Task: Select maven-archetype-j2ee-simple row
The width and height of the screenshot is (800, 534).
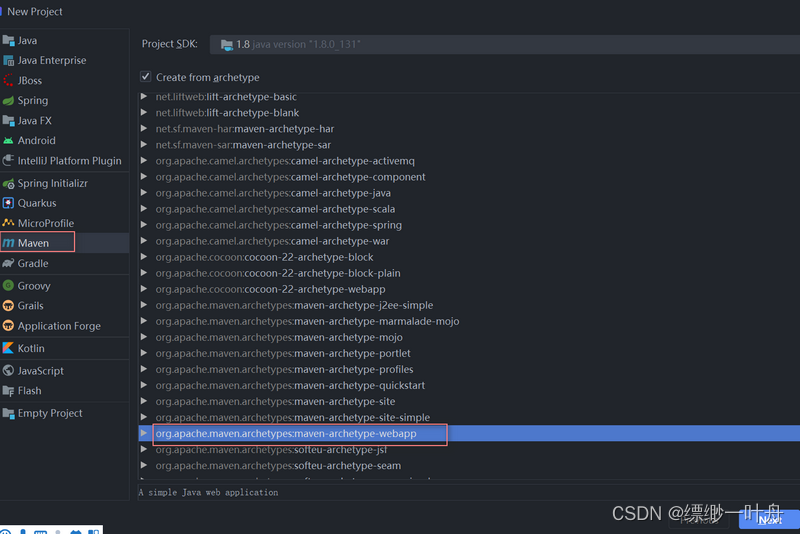Action: (469, 305)
